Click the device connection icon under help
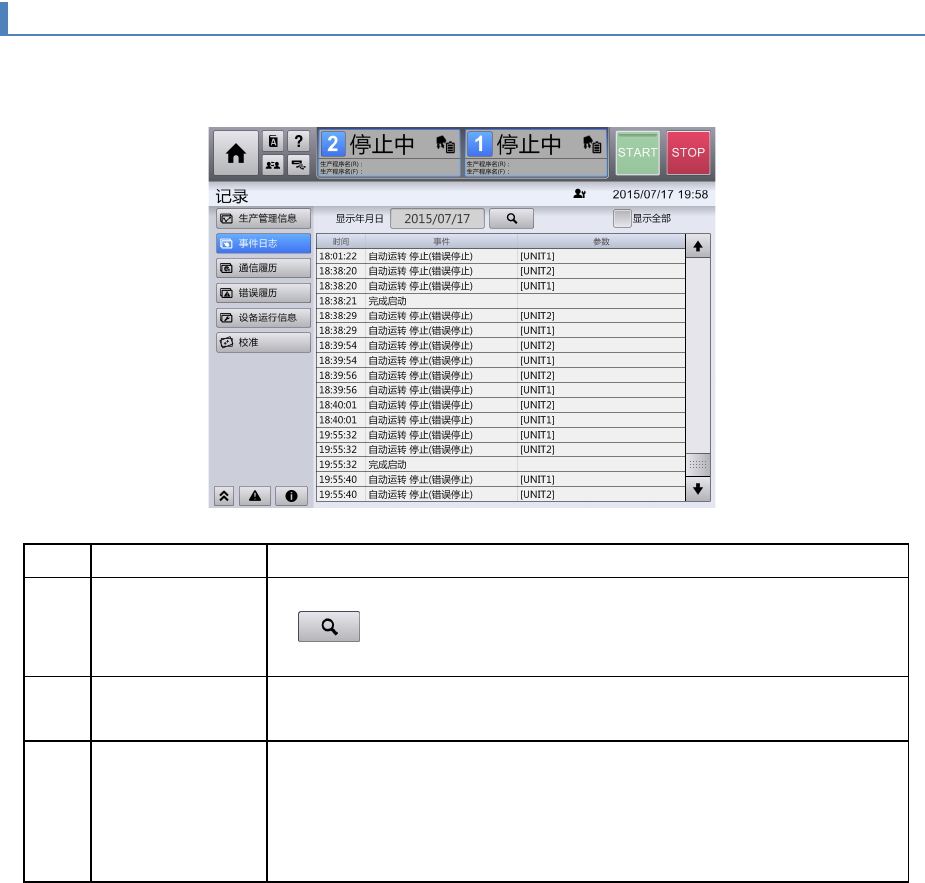This screenshot has width=925, height=883. pos(299,165)
